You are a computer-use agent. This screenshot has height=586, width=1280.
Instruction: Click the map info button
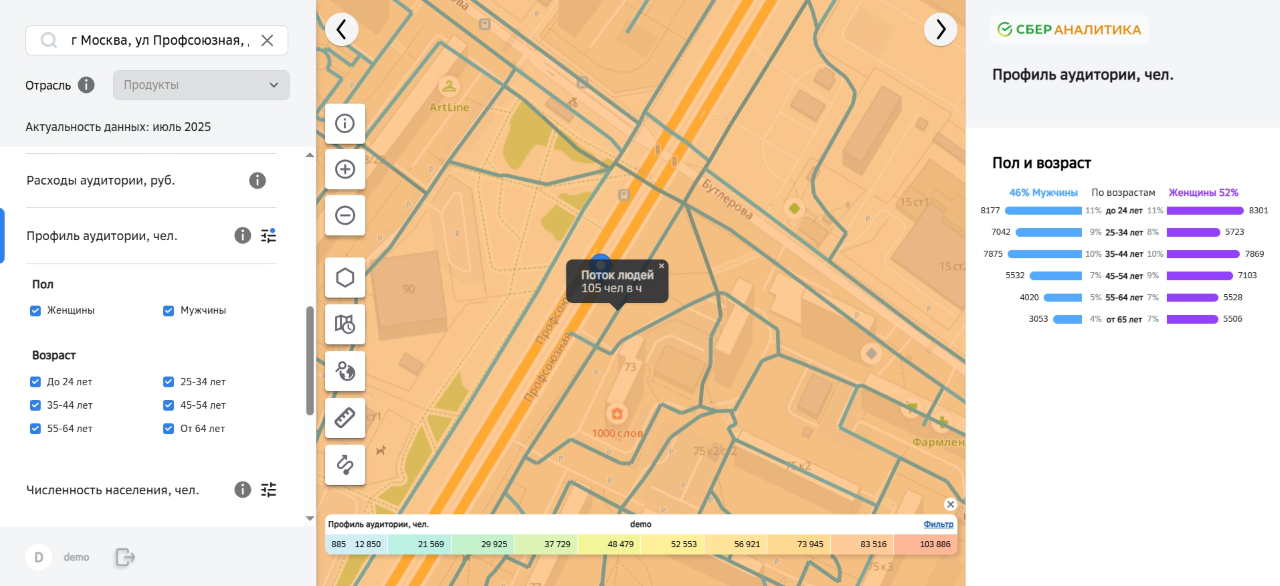pyautogui.click(x=345, y=124)
